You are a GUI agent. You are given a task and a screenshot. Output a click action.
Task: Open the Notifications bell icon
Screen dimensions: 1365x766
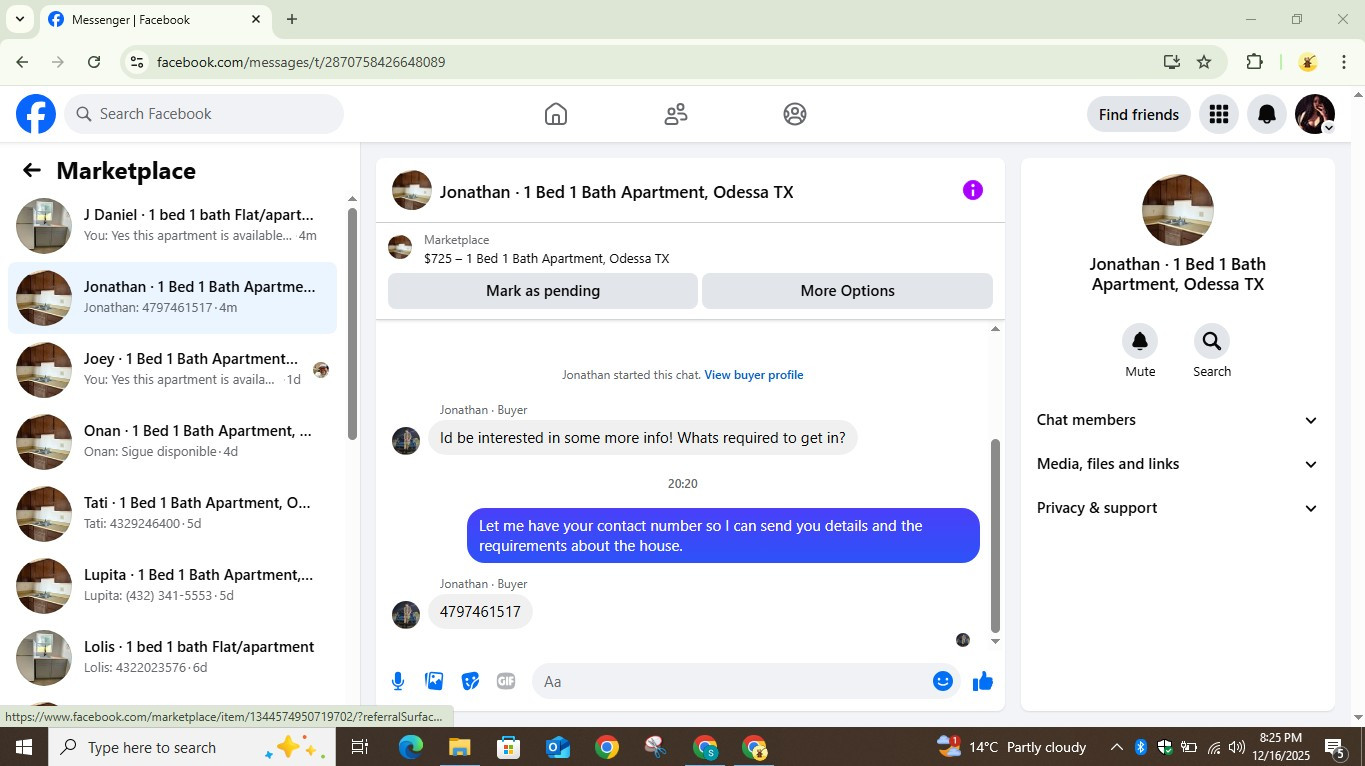pyautogui.click(x=1266, y=114)
